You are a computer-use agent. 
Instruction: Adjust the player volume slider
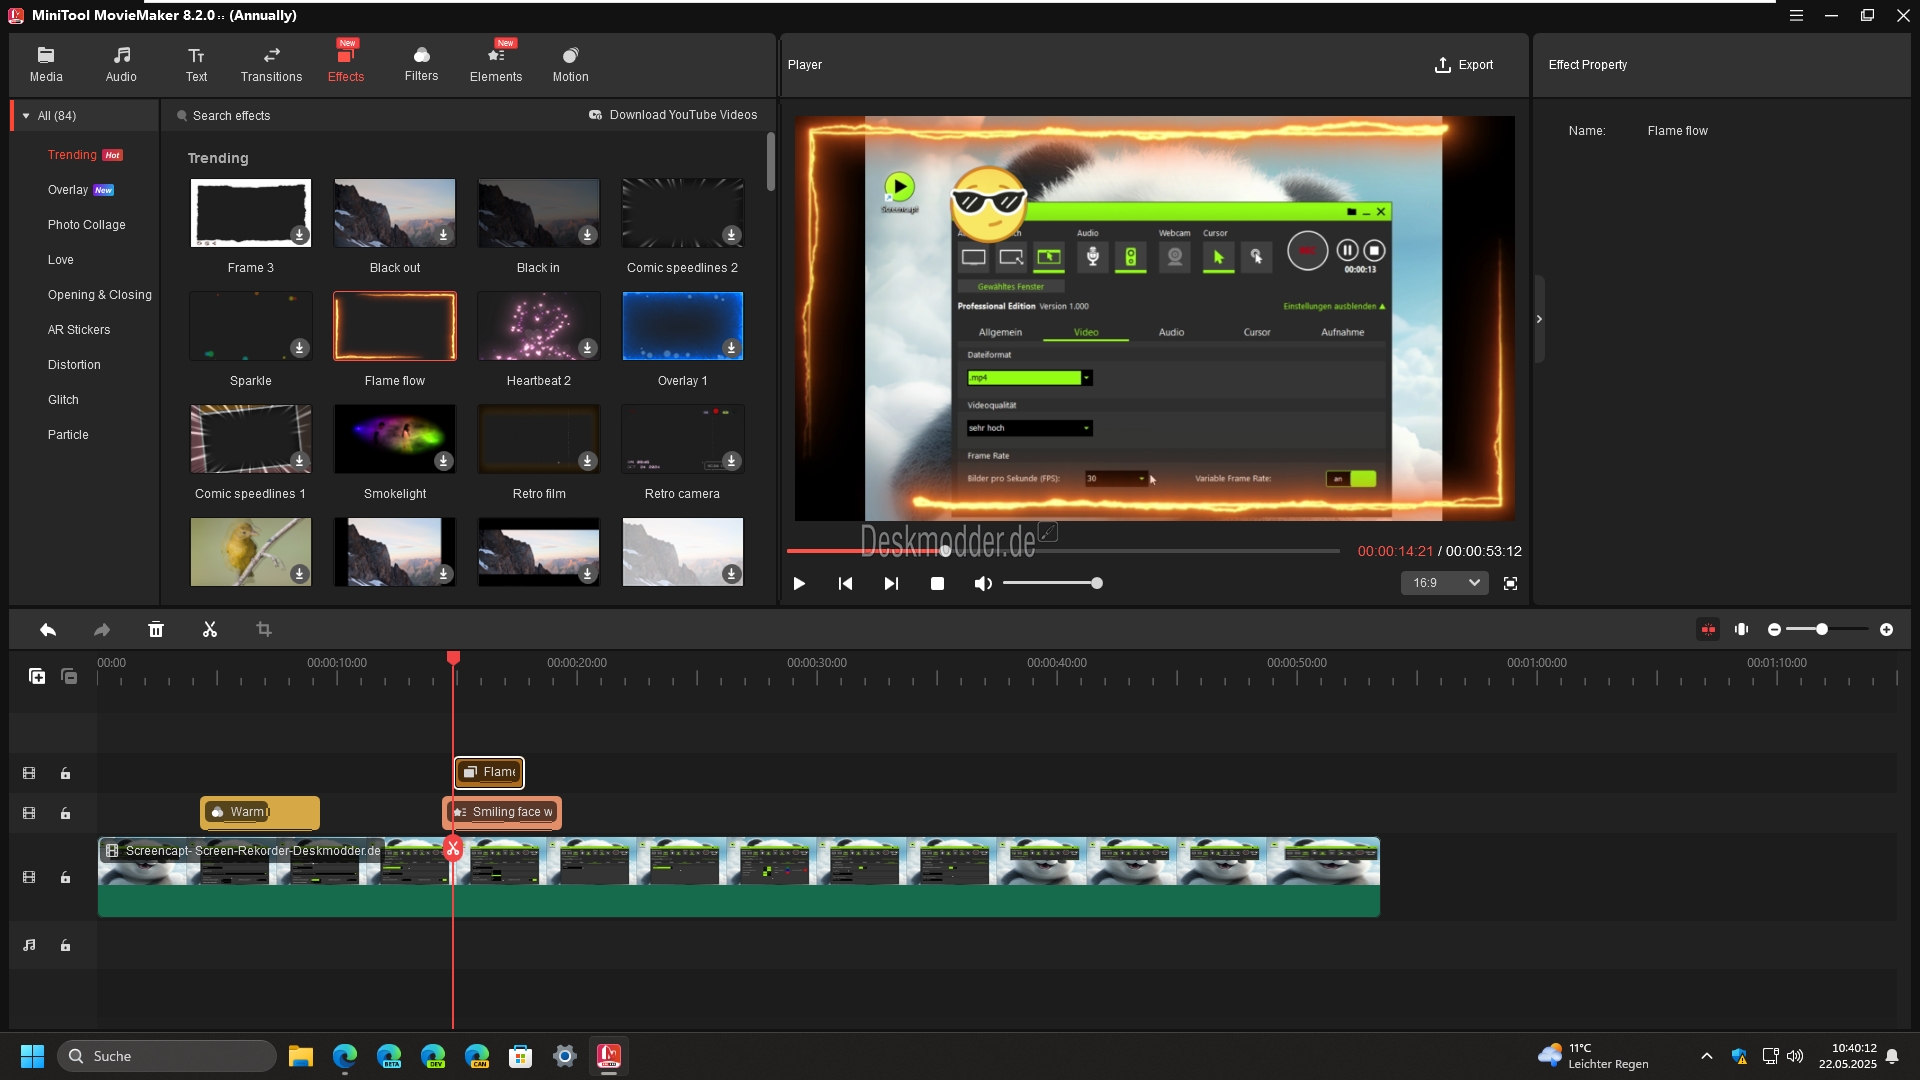tap(1052, 584)
